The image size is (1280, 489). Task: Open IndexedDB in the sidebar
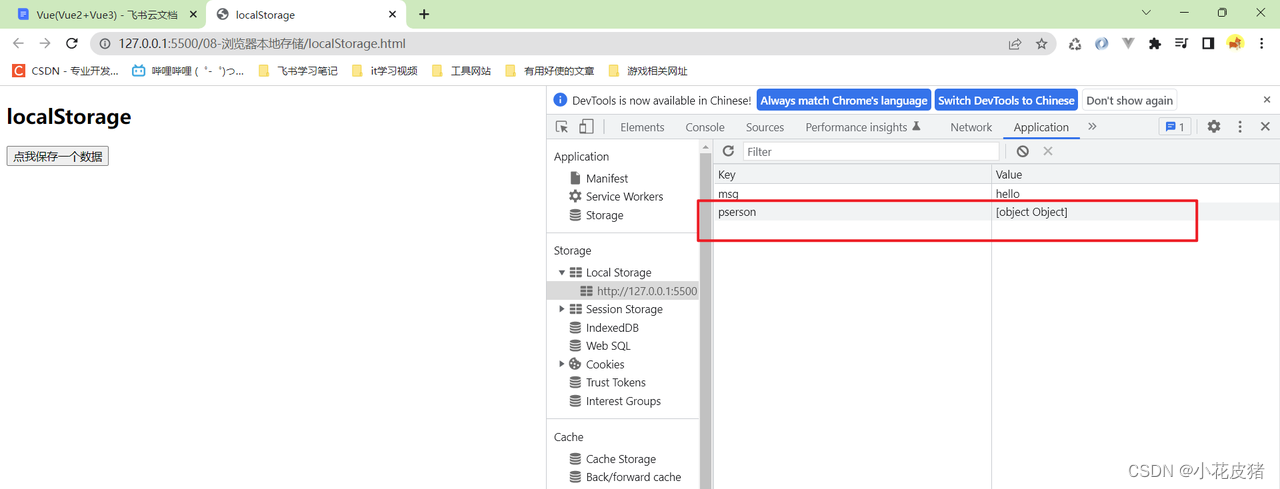coord(612,328)
